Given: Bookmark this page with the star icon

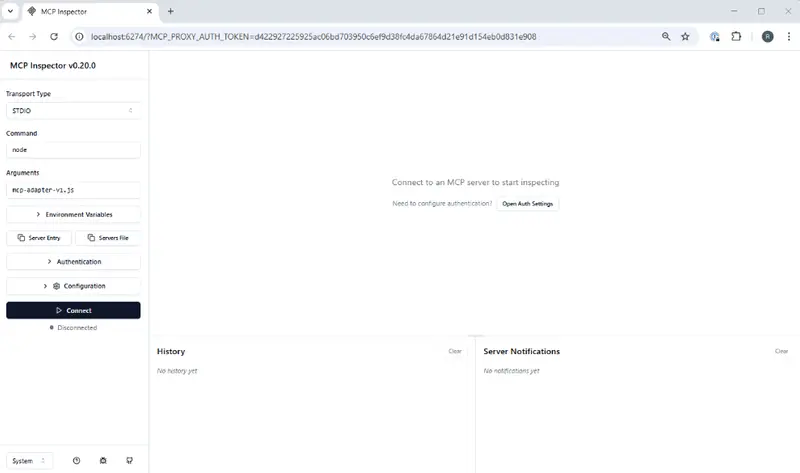Looking at the screenshot, I should click(x=685, y=37).
